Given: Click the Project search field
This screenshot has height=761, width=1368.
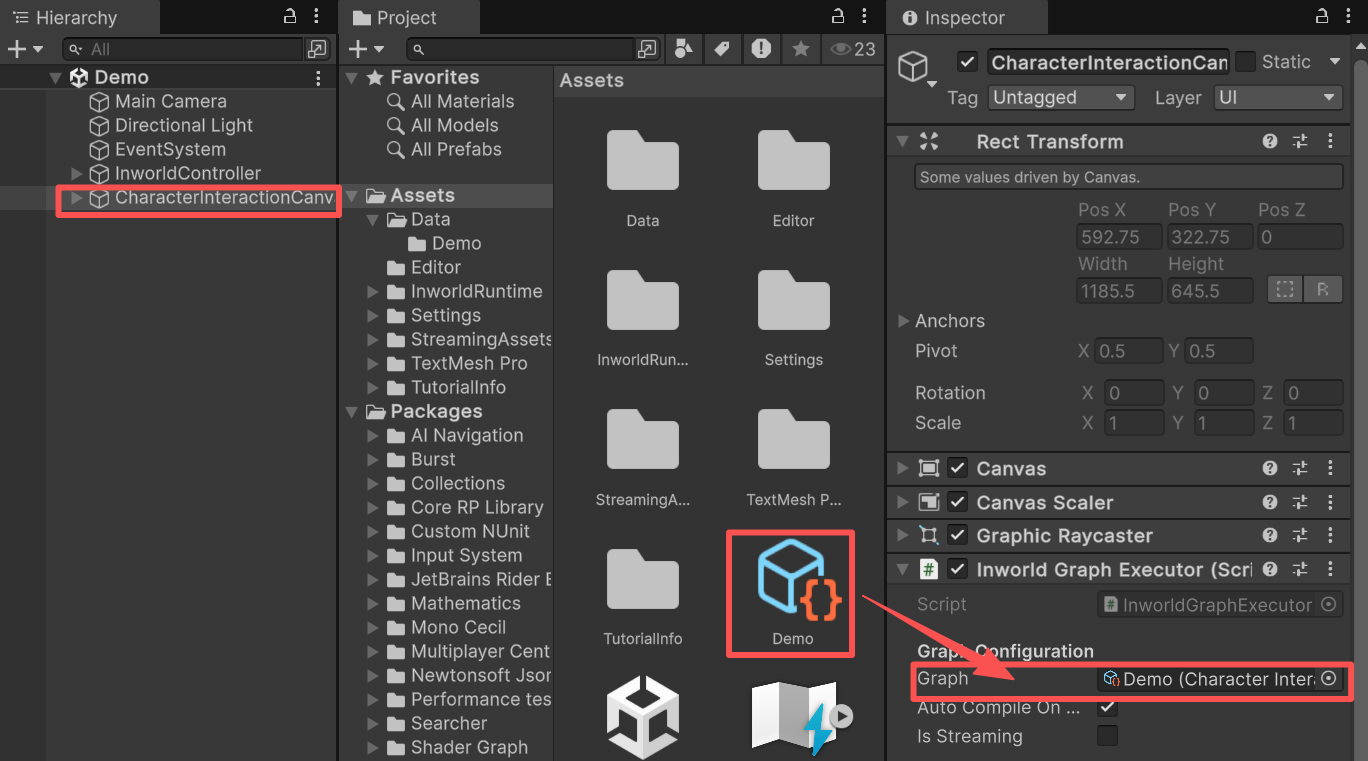Looking at the screenshot, I should tap(521, 49).
